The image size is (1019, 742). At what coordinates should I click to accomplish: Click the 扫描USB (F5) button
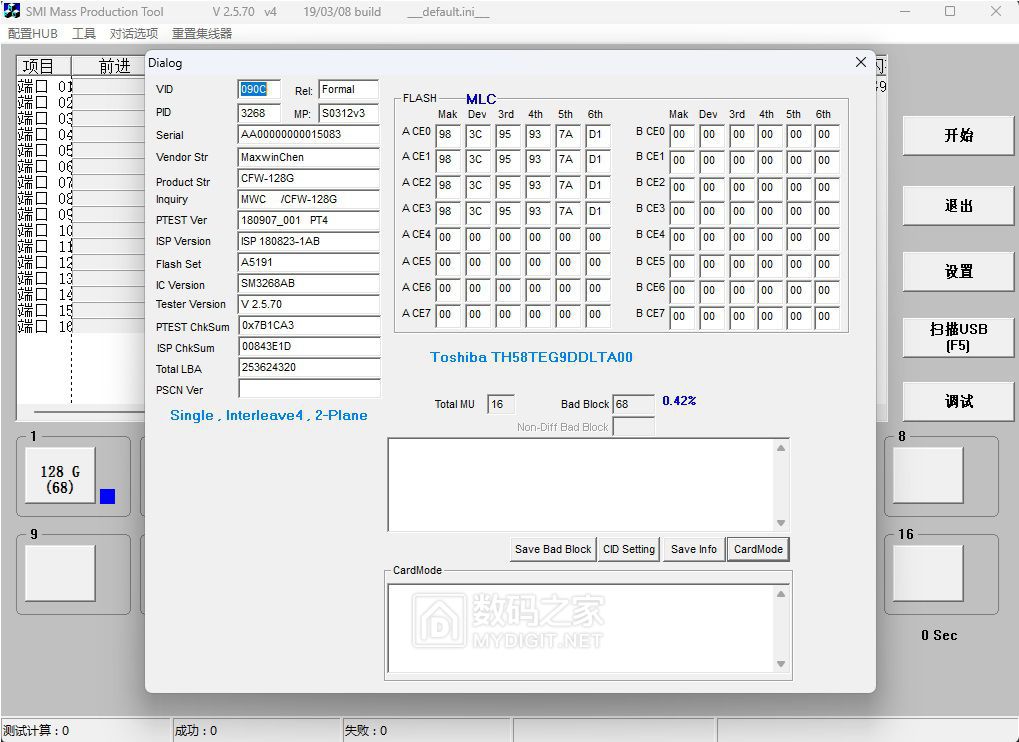click(958, 337)
